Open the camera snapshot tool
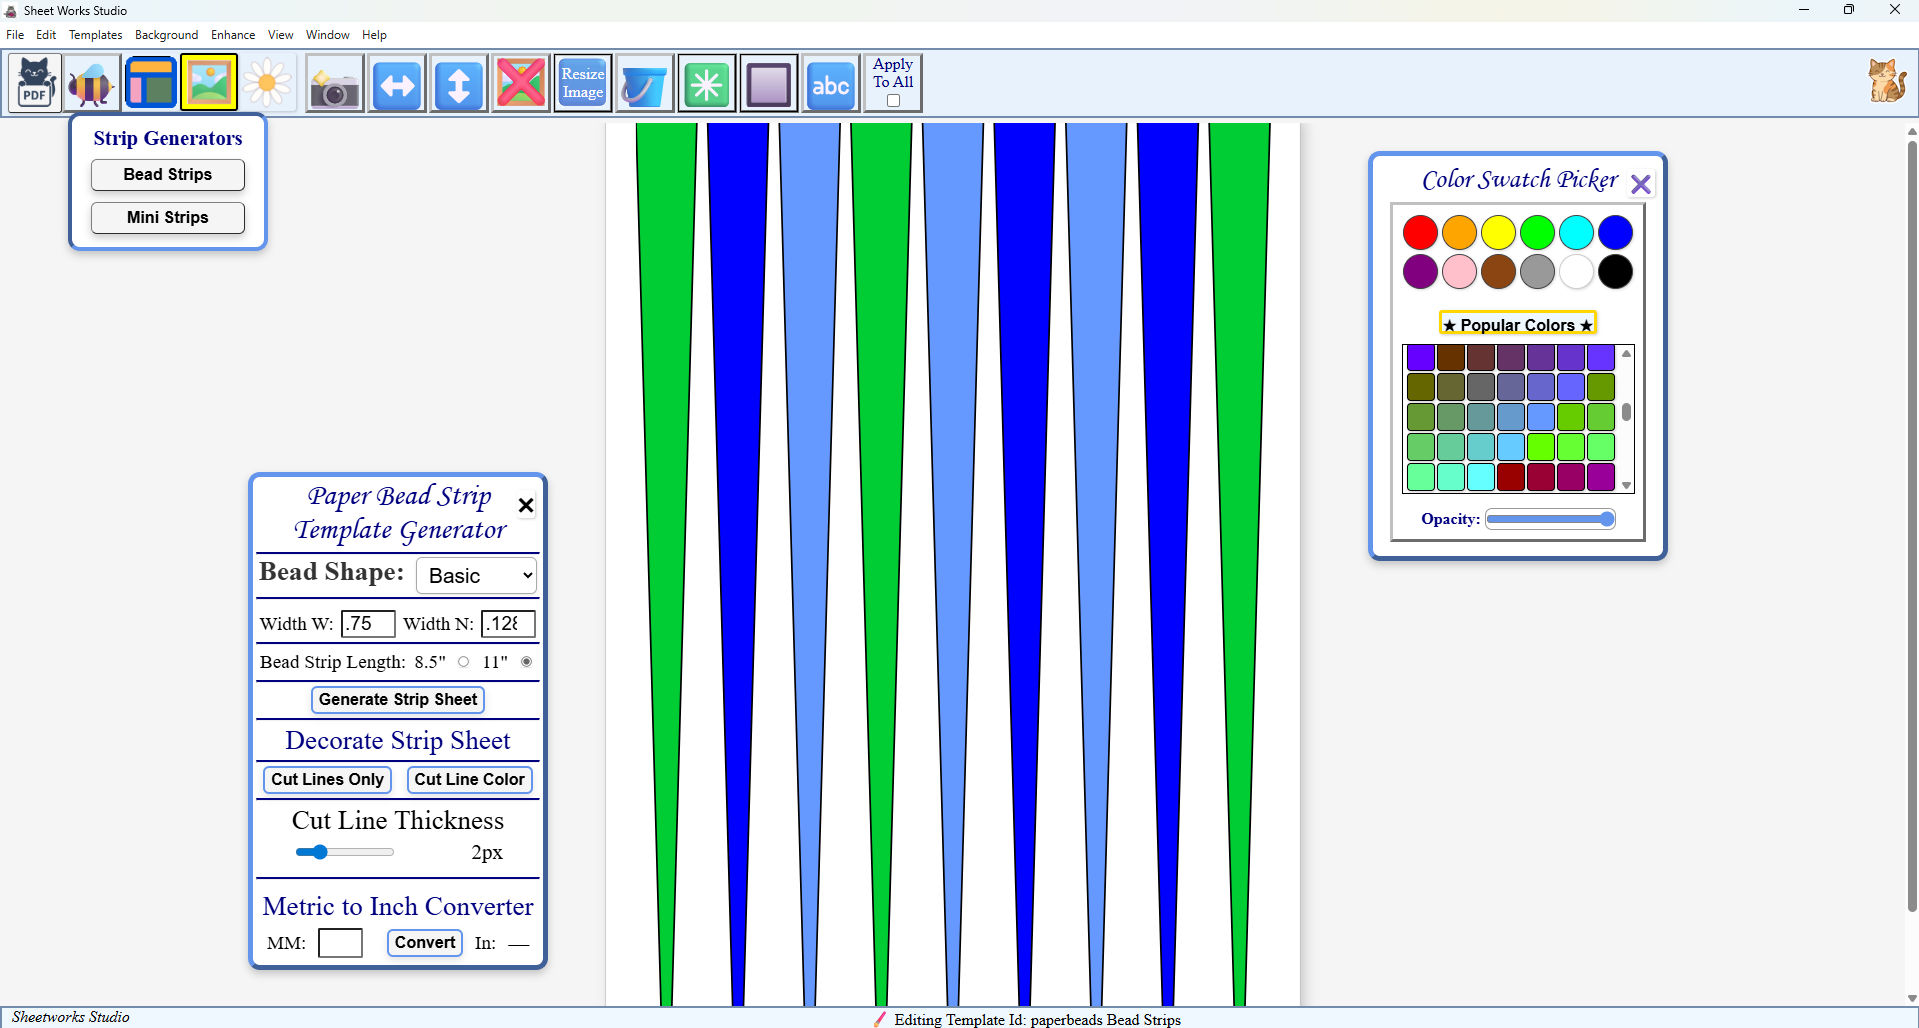The height and width of the screenshot is (1028, 1919). pos(334,83)
